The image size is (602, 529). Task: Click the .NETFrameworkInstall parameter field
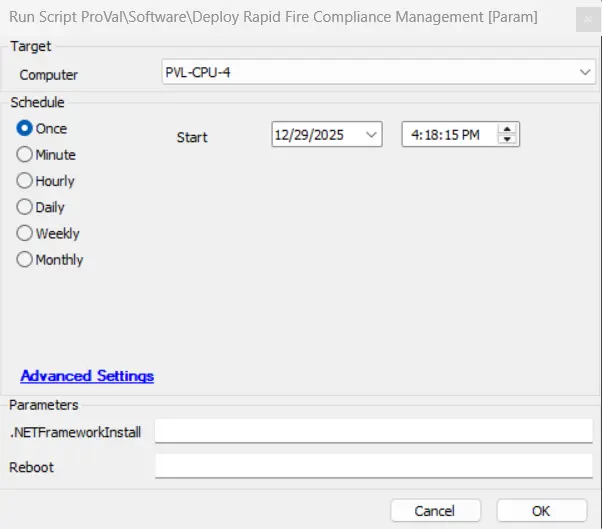coord(373,431)
